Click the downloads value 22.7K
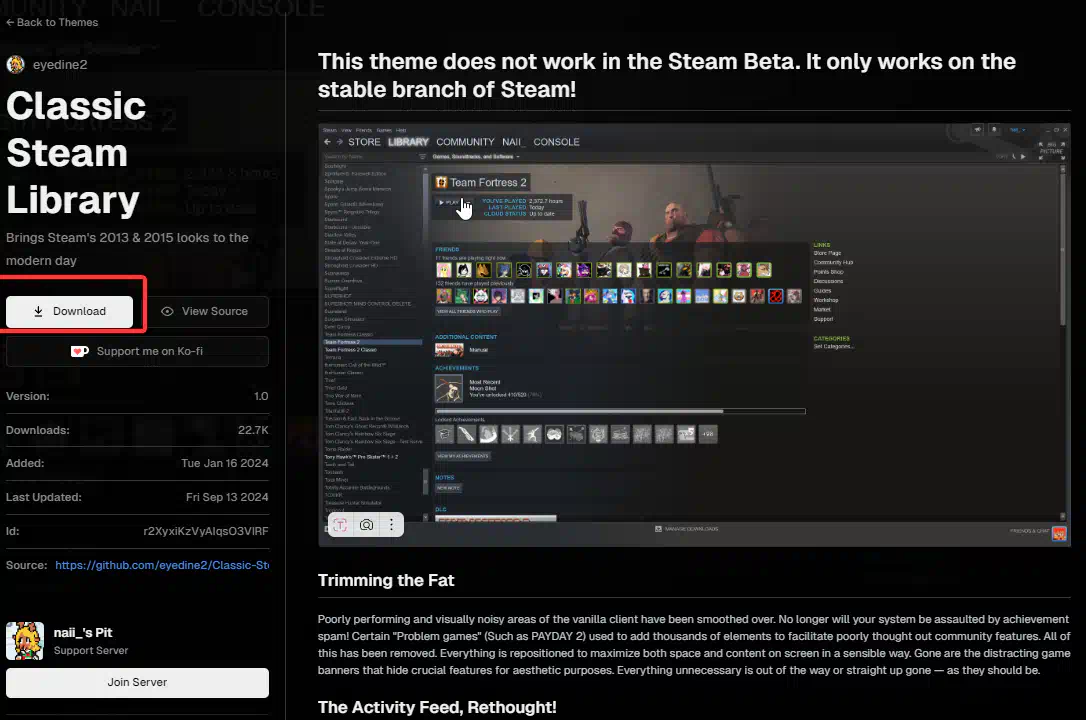The width and height of the screenshot is (1086, 720). [253, 430]
